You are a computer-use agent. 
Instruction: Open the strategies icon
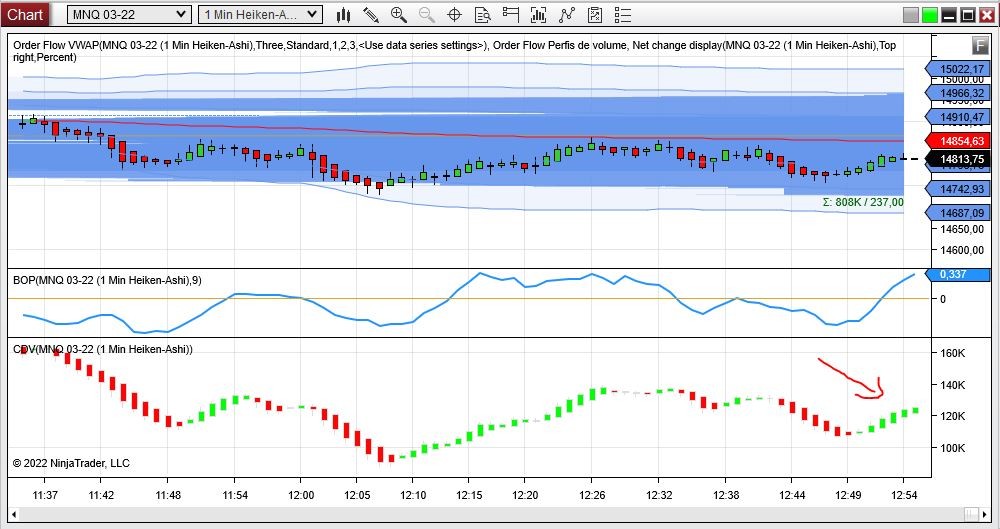(594, 15)
